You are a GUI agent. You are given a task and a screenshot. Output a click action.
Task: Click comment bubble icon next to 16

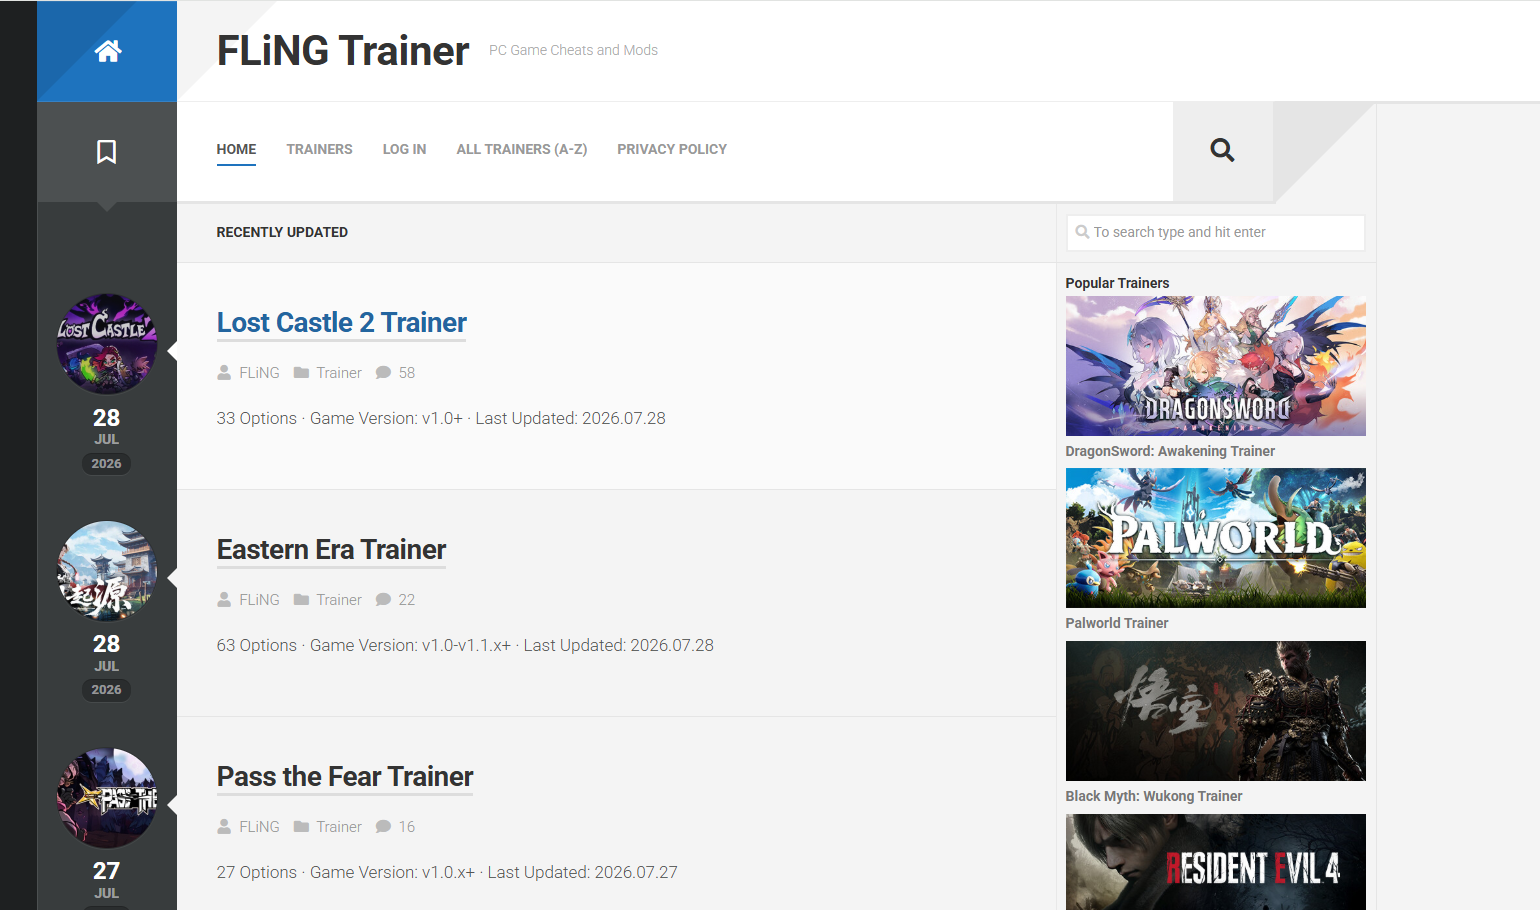[383, 827]
